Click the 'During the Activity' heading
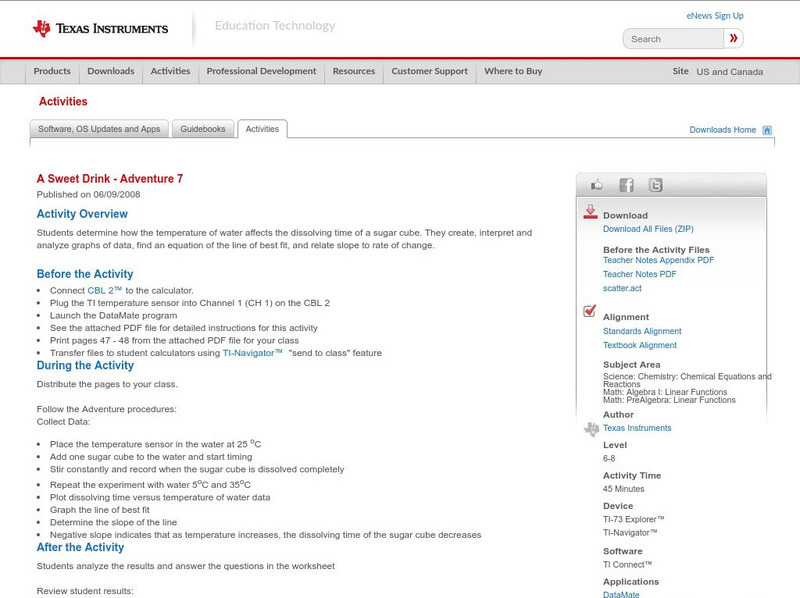This screenshot has height=598, width=800. (x=85, y=365)
